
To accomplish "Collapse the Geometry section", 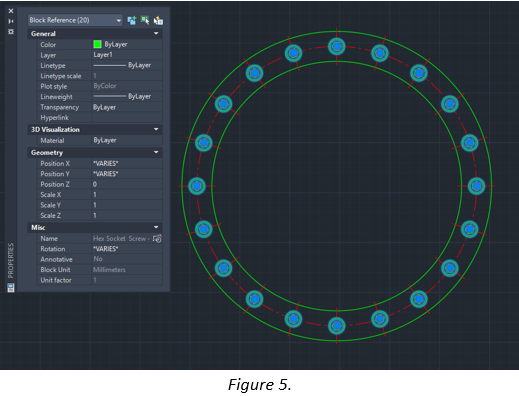I will click(x=156, y=152).
